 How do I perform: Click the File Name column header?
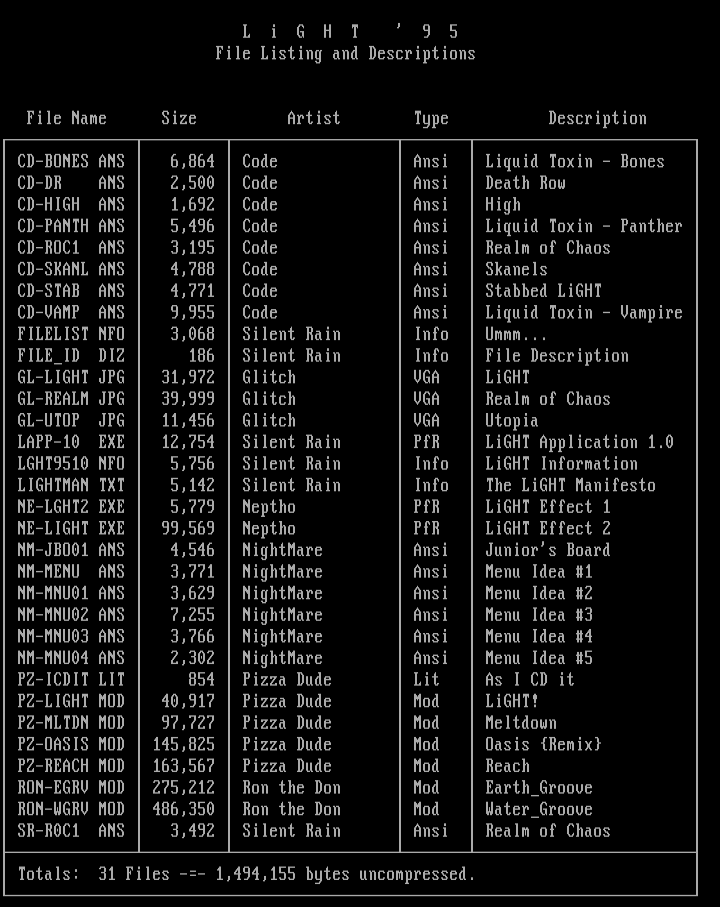[x=66, y=118]
